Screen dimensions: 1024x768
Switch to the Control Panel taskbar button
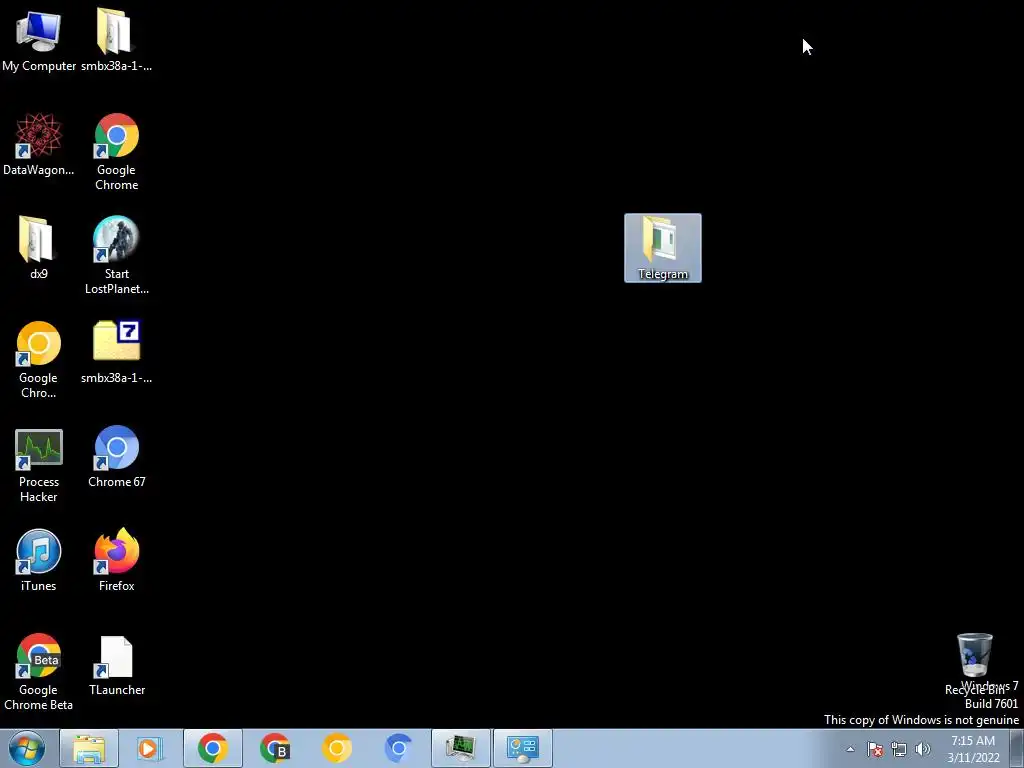point(522,748)
